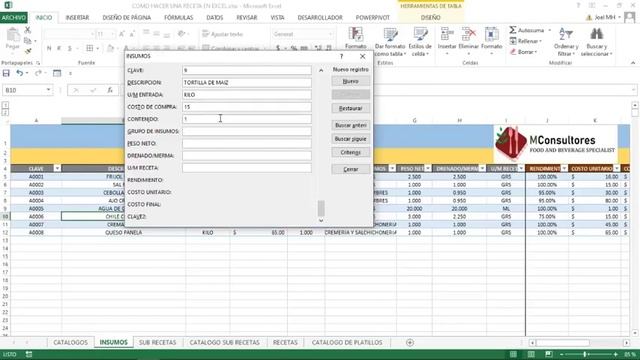Open the U/M RECETA column filter dropdown
This screenshot has width=640, height=360.
coord(521,168)
